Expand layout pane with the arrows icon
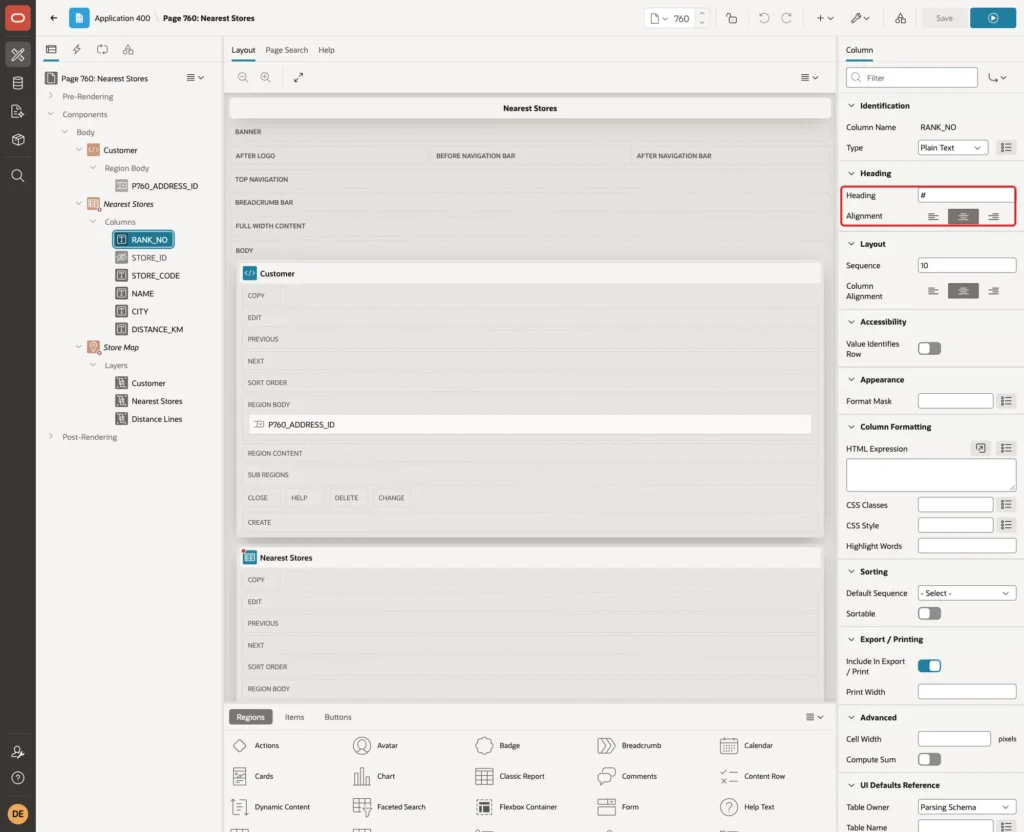 (x=298, y=77)
